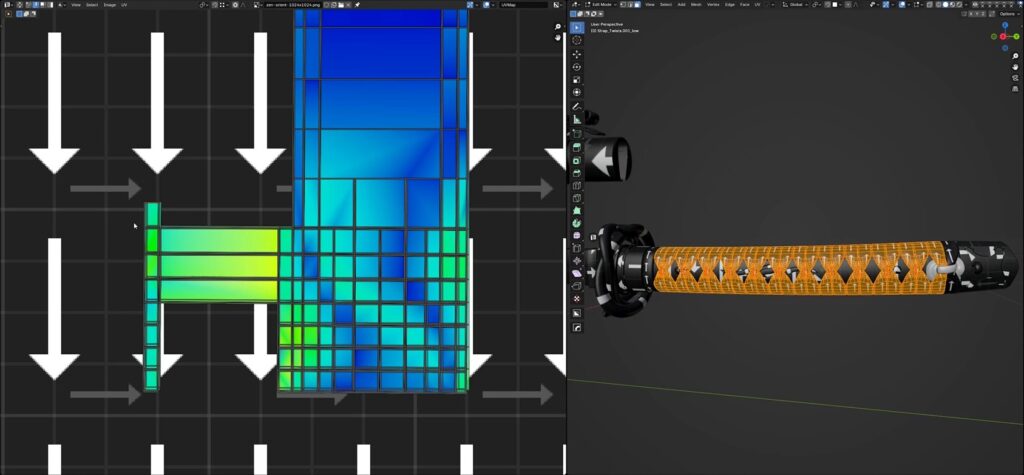
Task: Click the UV editor pan hand icon
Action: click(558, 37)
